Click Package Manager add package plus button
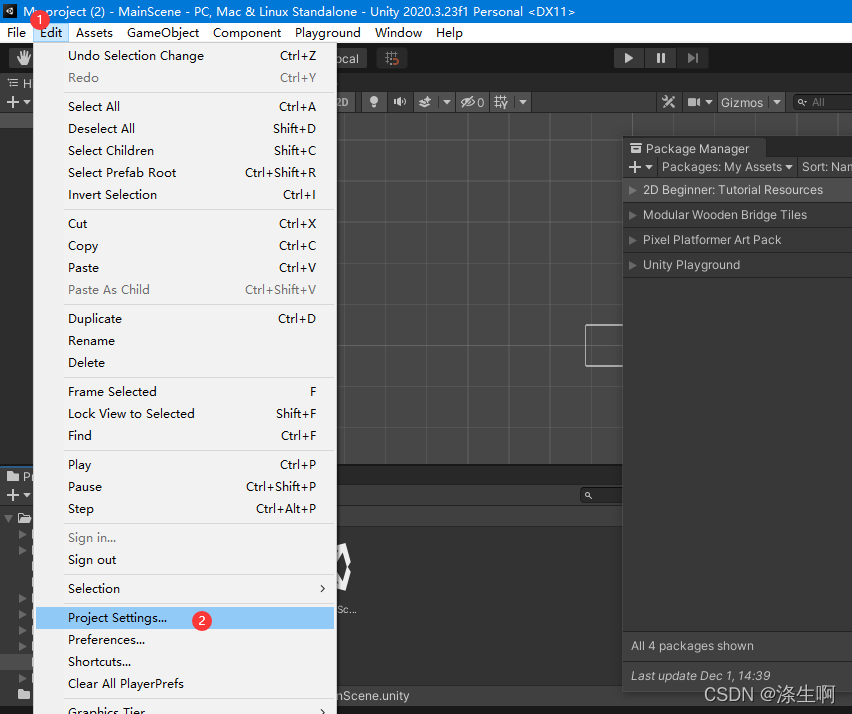Screen dimensions: 852x714 pyautogui.click(x=641, y=167)
